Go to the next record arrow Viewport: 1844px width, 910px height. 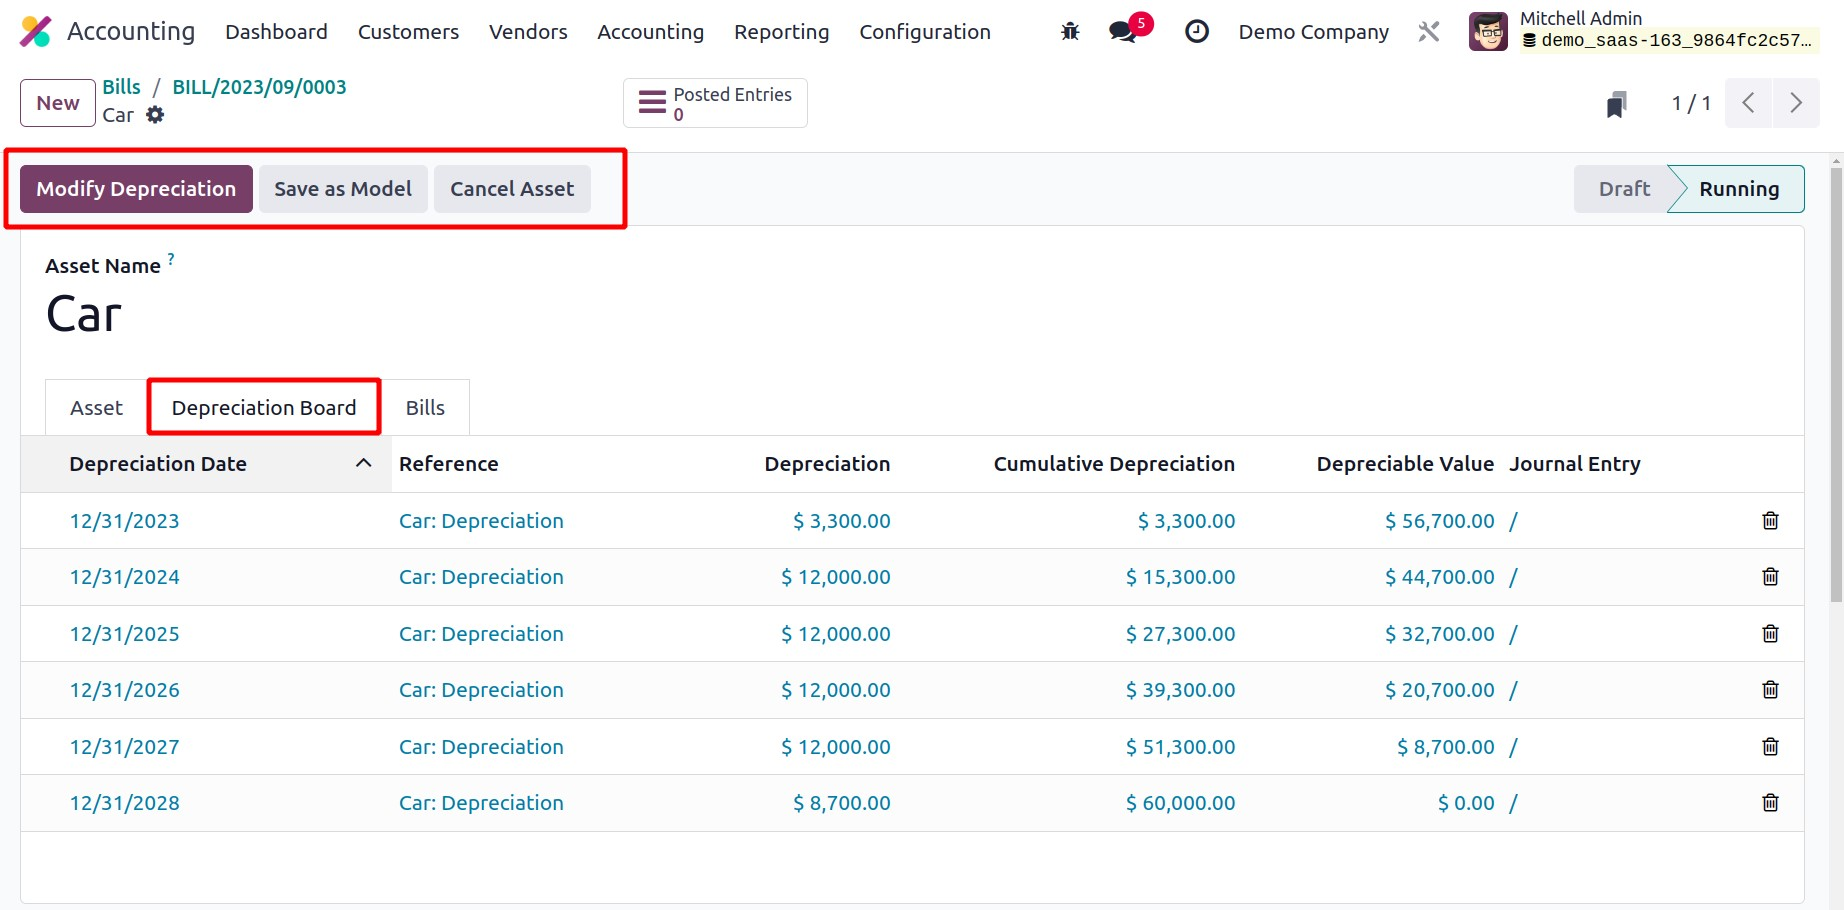click(x=1796, y=103)
